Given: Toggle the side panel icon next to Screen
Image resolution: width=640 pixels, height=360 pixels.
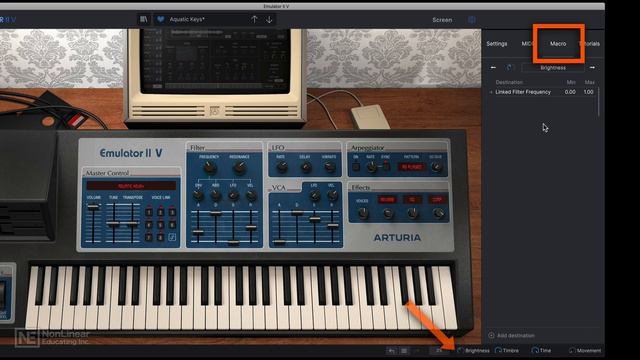Looking at the screenshot, I should [x=471, y=20].
